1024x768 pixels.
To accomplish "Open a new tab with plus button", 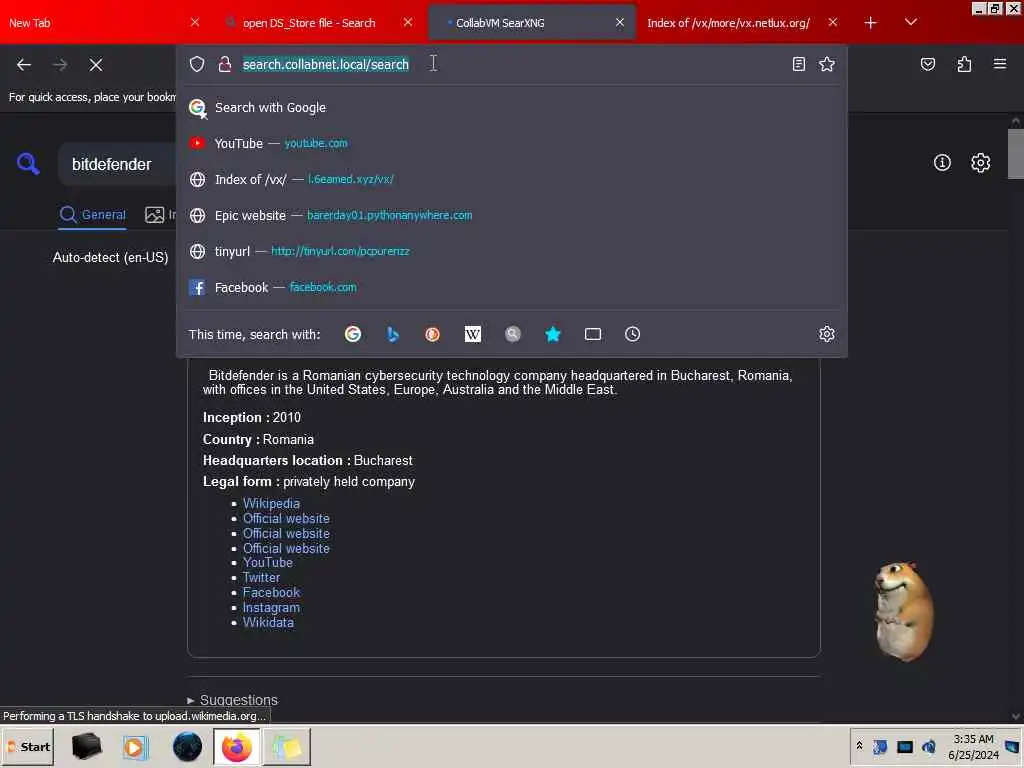I will pyautogui.click(x=871, y=23).
